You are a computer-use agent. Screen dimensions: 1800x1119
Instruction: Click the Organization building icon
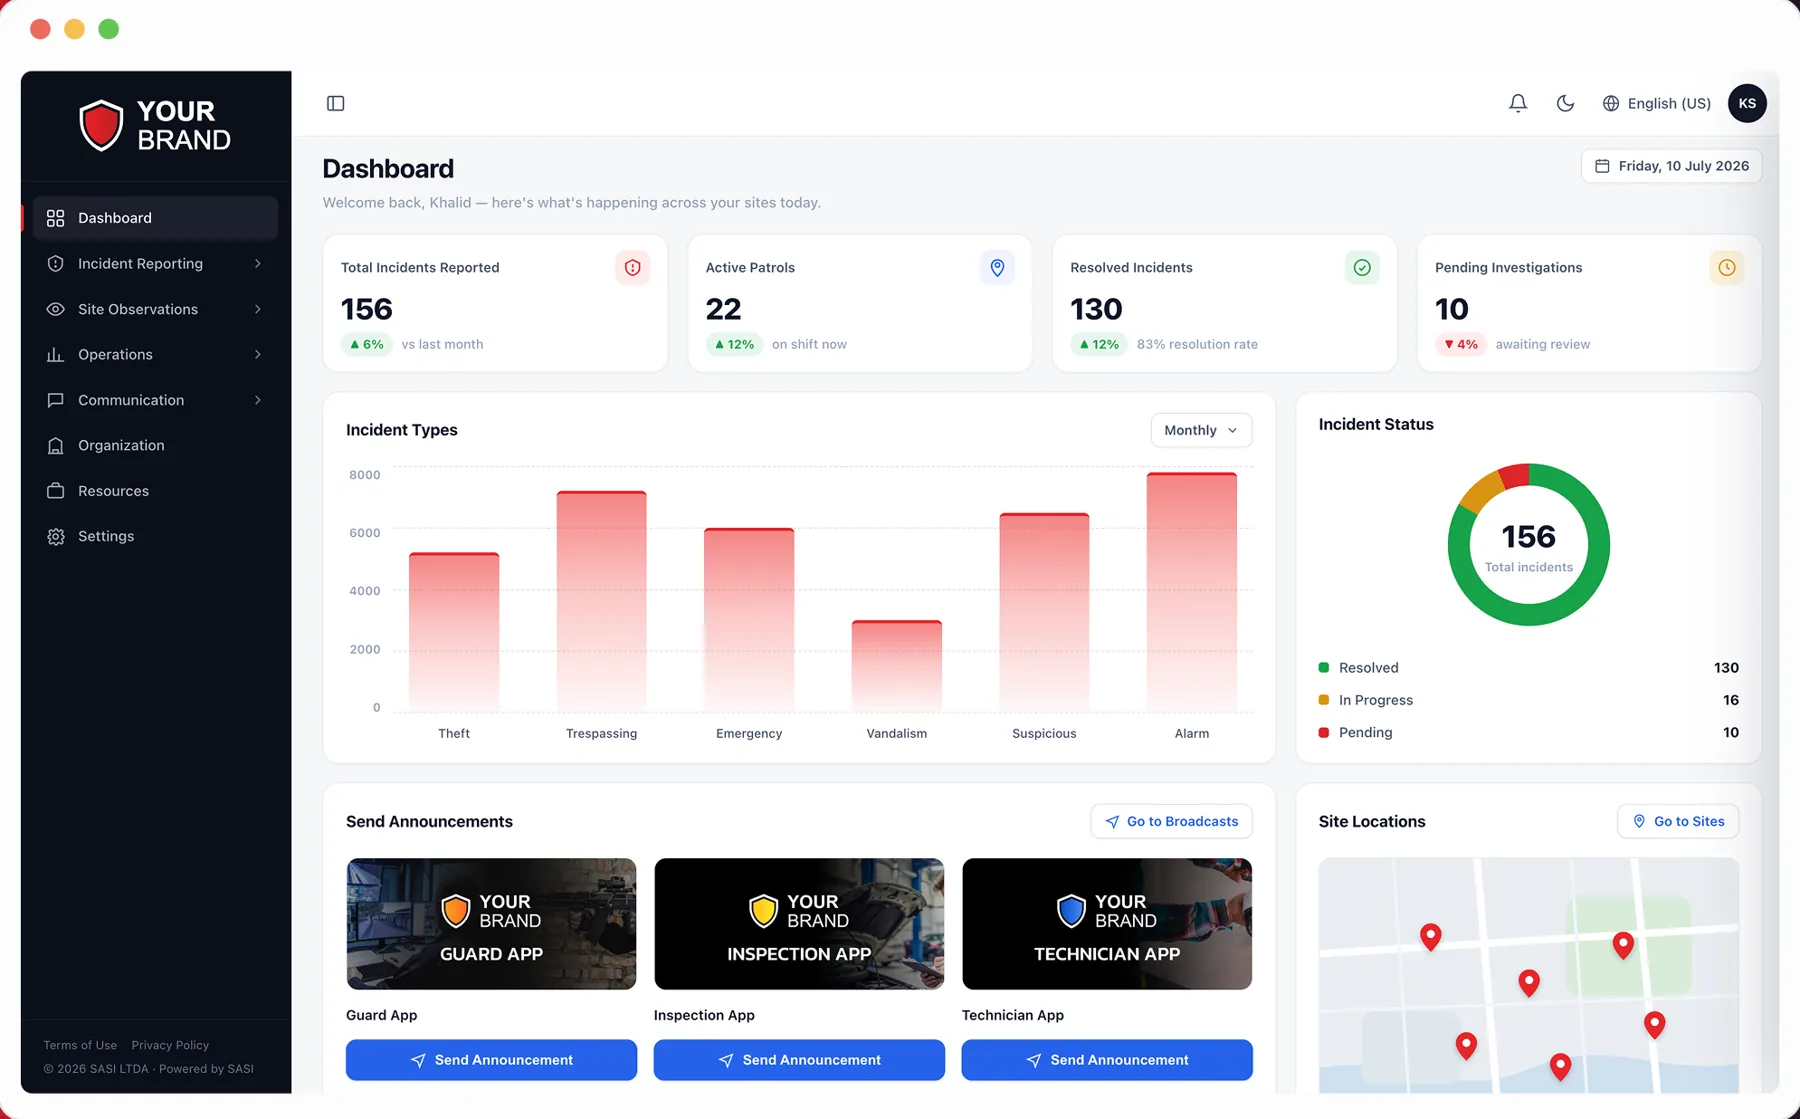point(56,445)
